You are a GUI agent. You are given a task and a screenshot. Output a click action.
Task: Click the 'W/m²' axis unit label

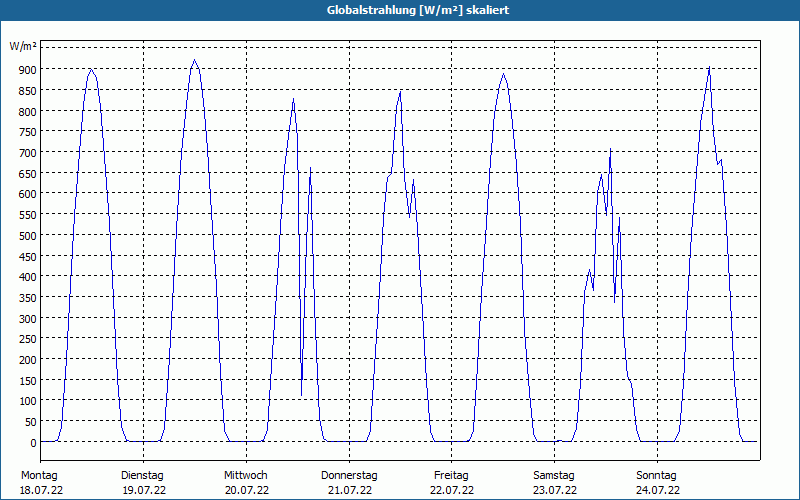[x=23, y=46]
